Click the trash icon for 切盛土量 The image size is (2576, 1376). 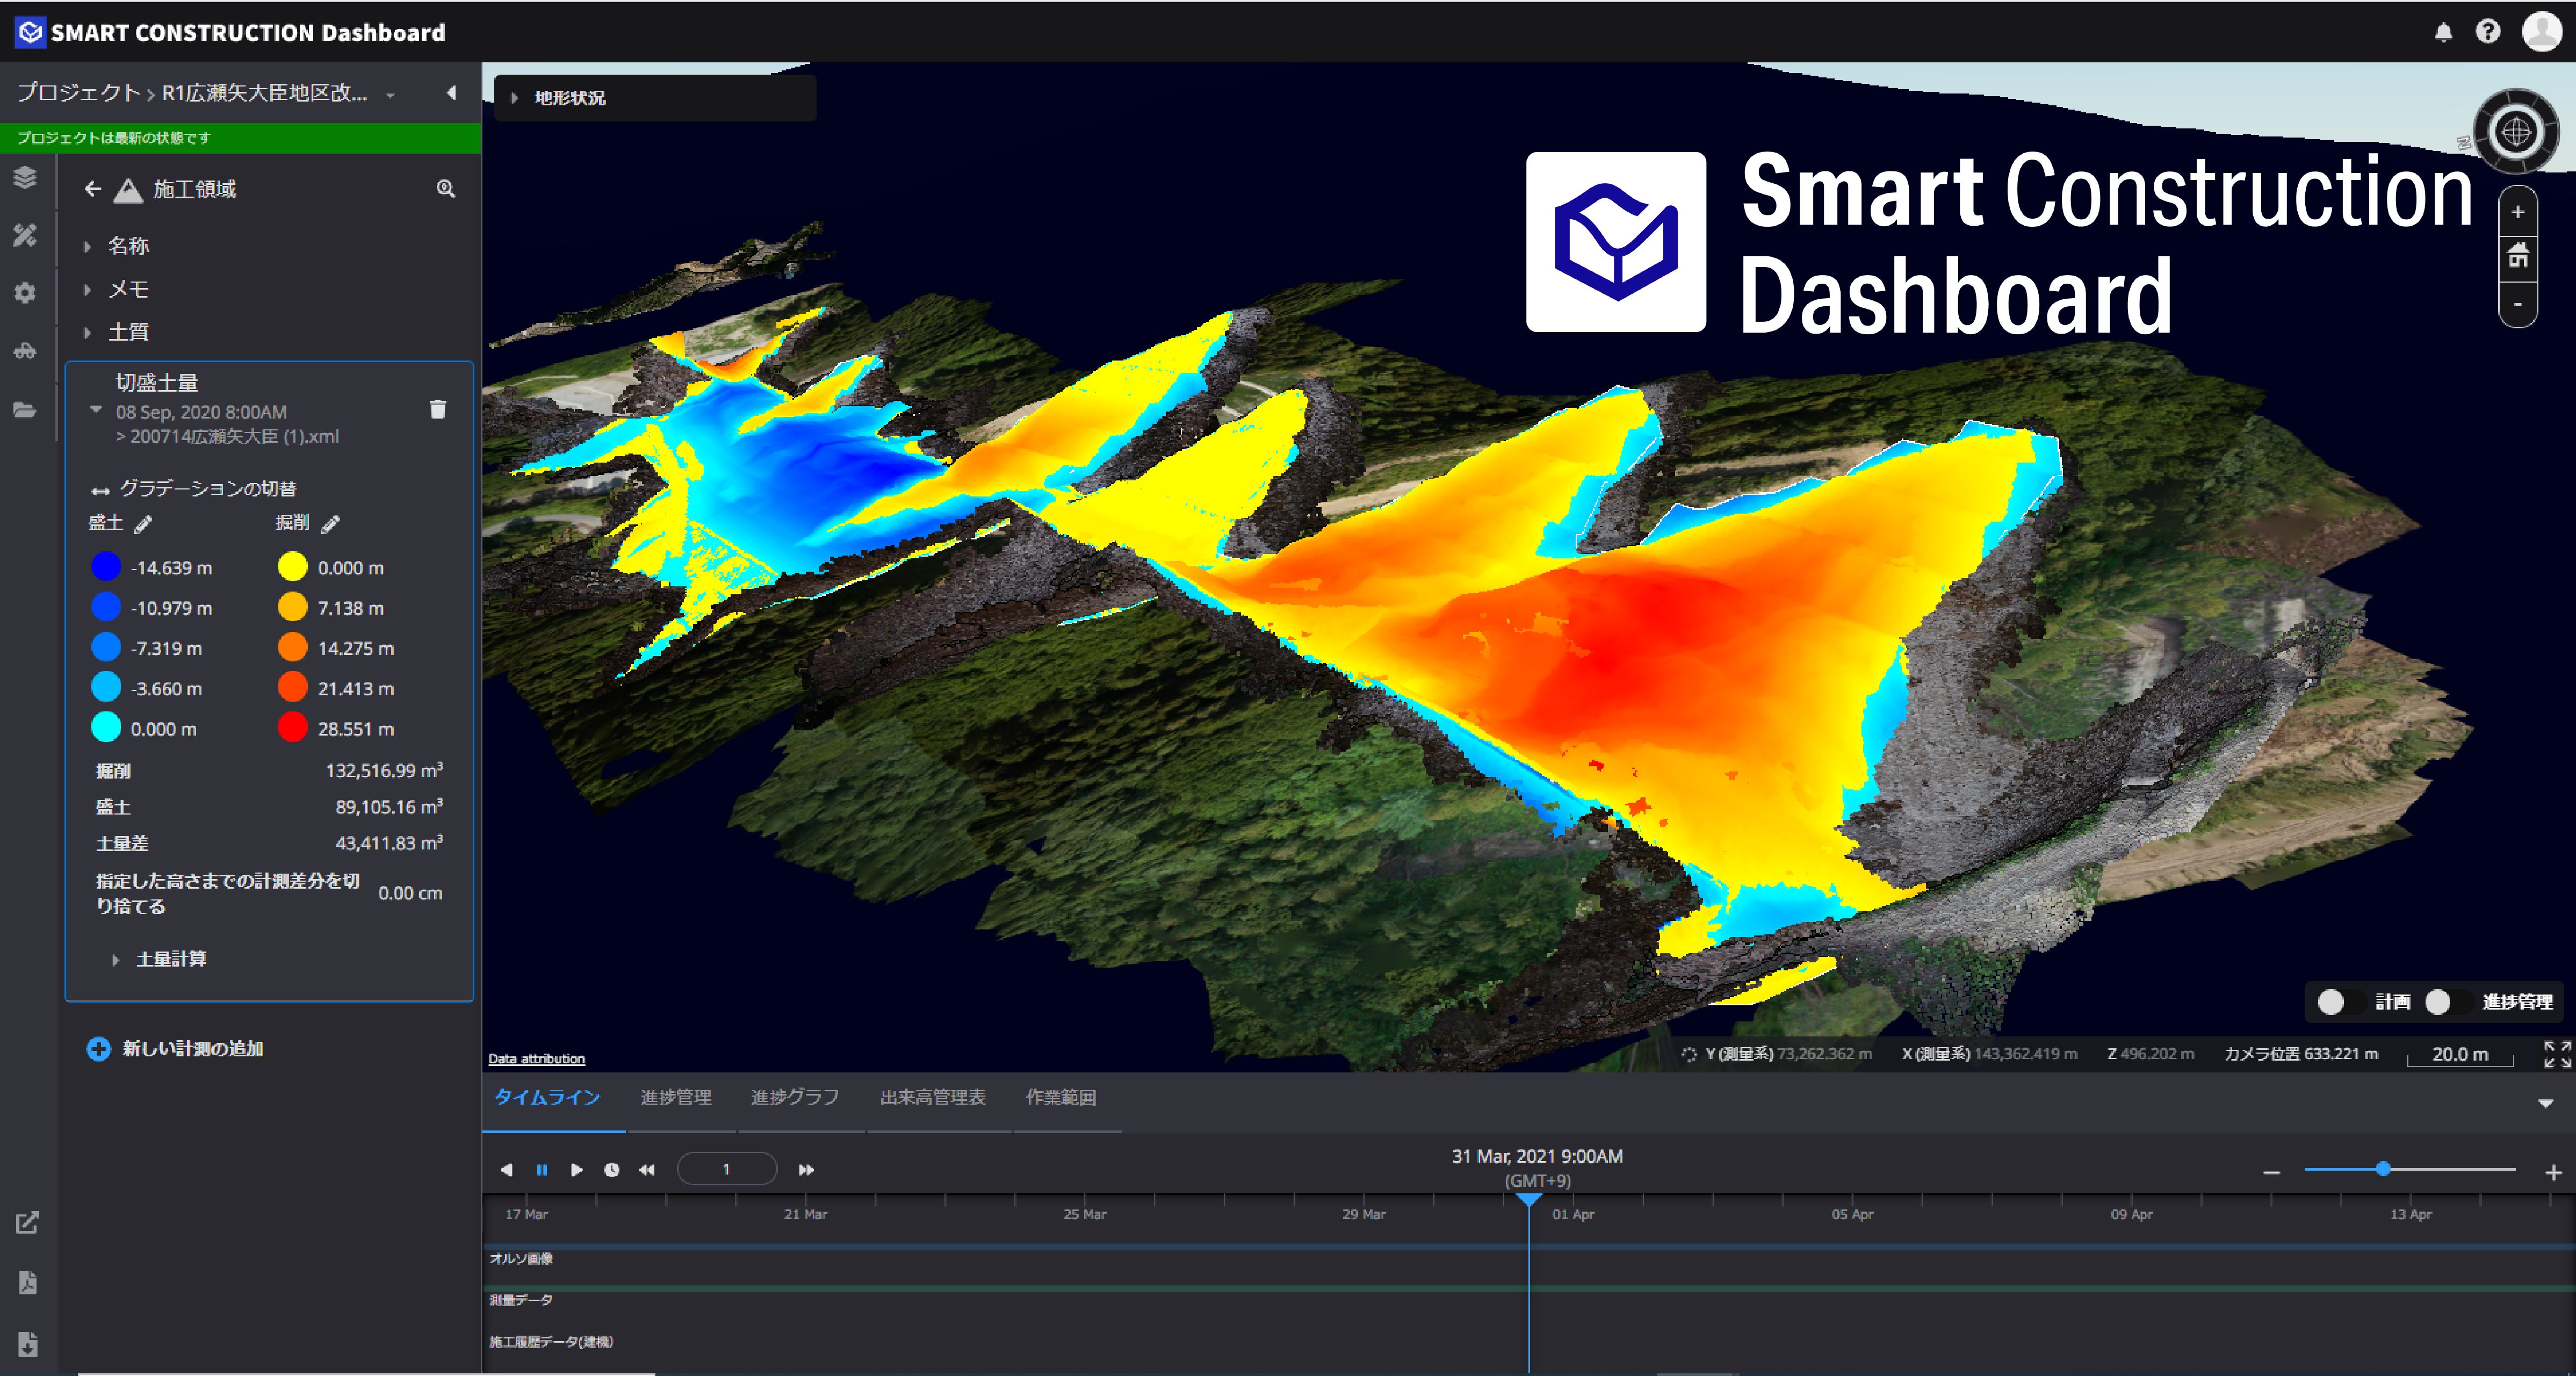tap(437, 410)
